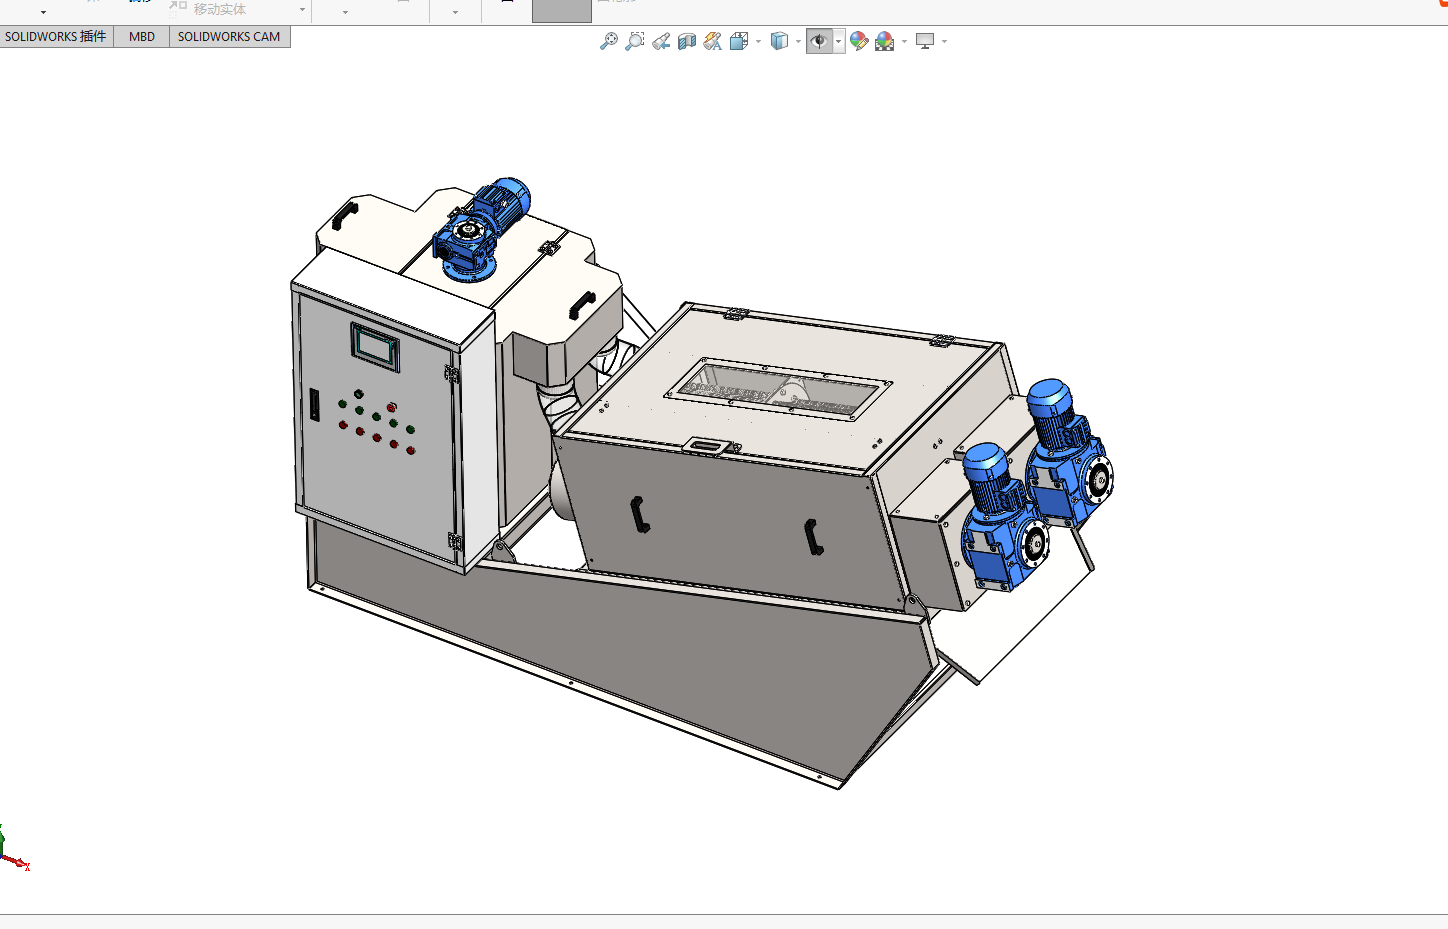Screen dimensions: 1448x929
Task: Open the Dynamic Annotation Views tool
Action: click(713, 41)
